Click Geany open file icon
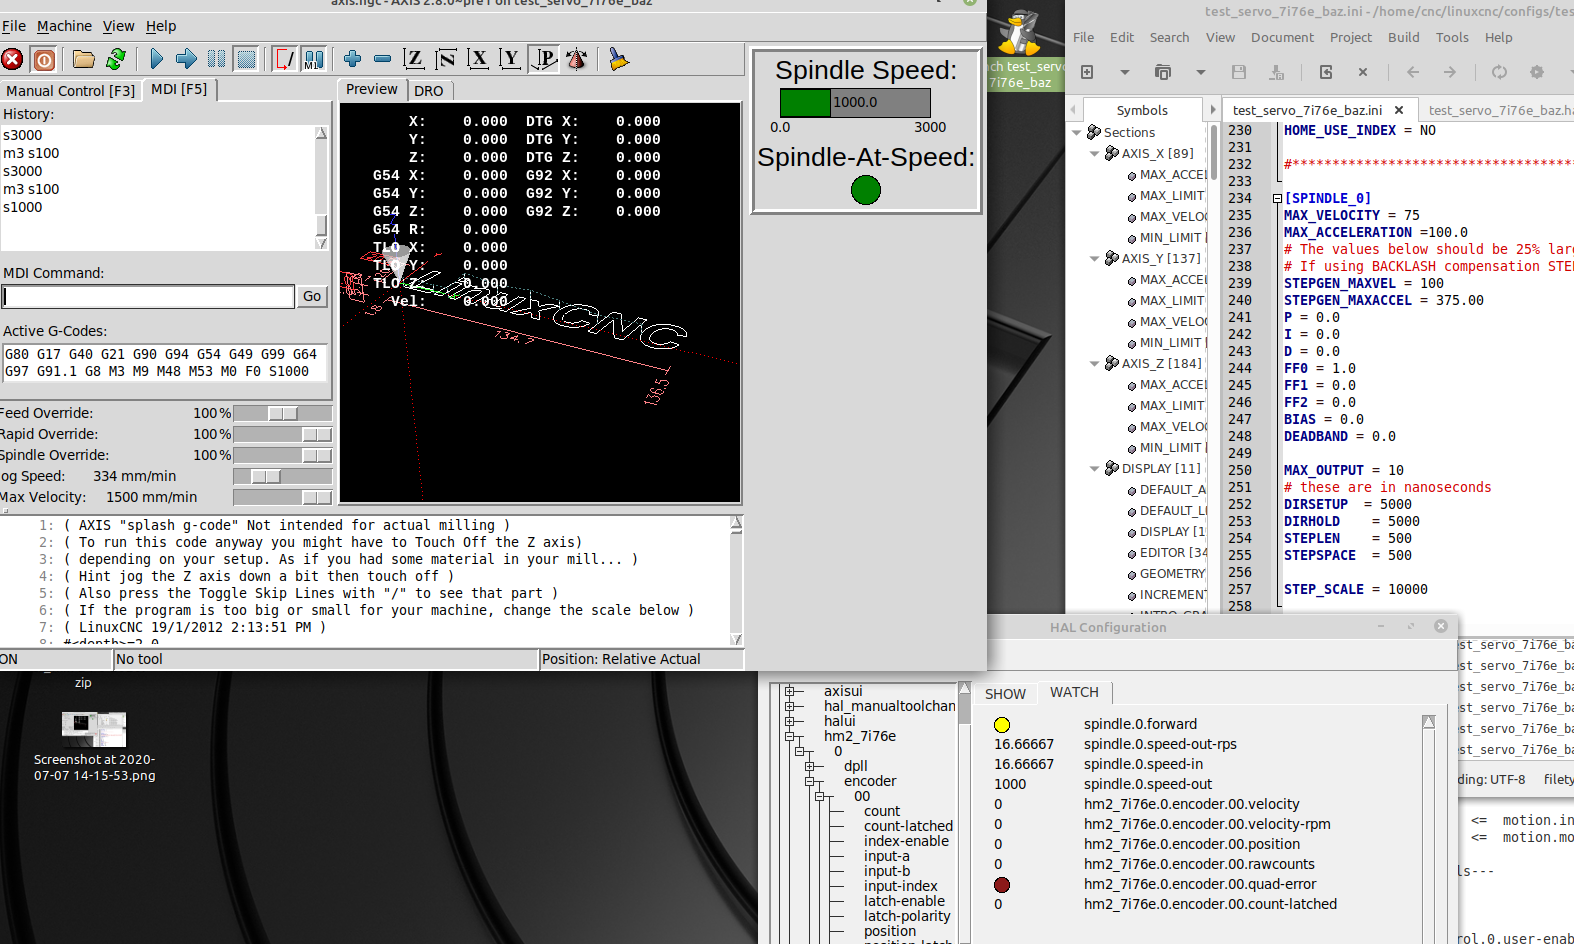This screenshot has width=1574, height=944. click(x=1162, y=72)
